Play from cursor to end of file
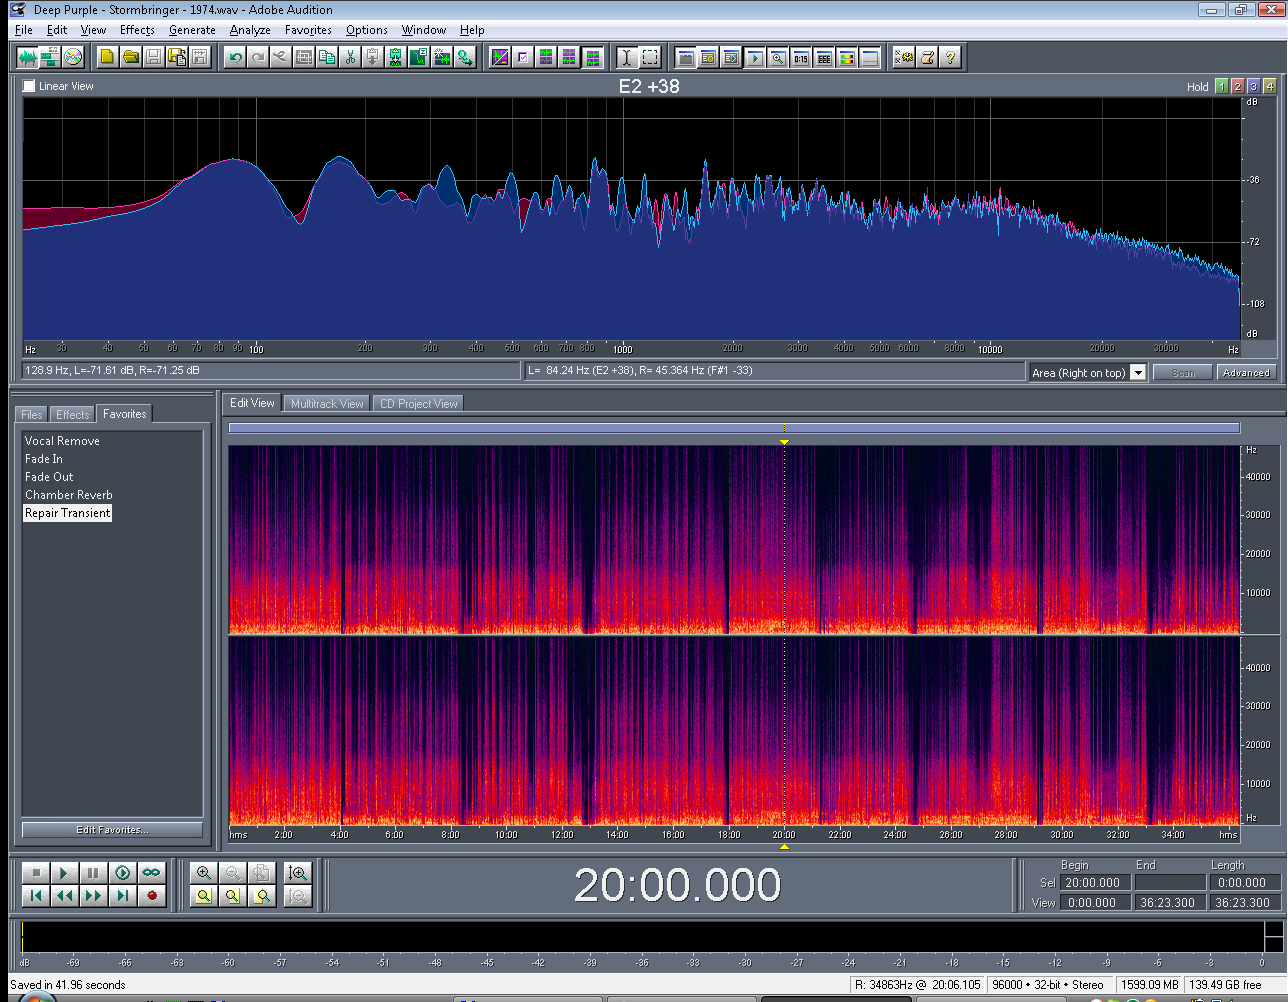 click(123, 873)
